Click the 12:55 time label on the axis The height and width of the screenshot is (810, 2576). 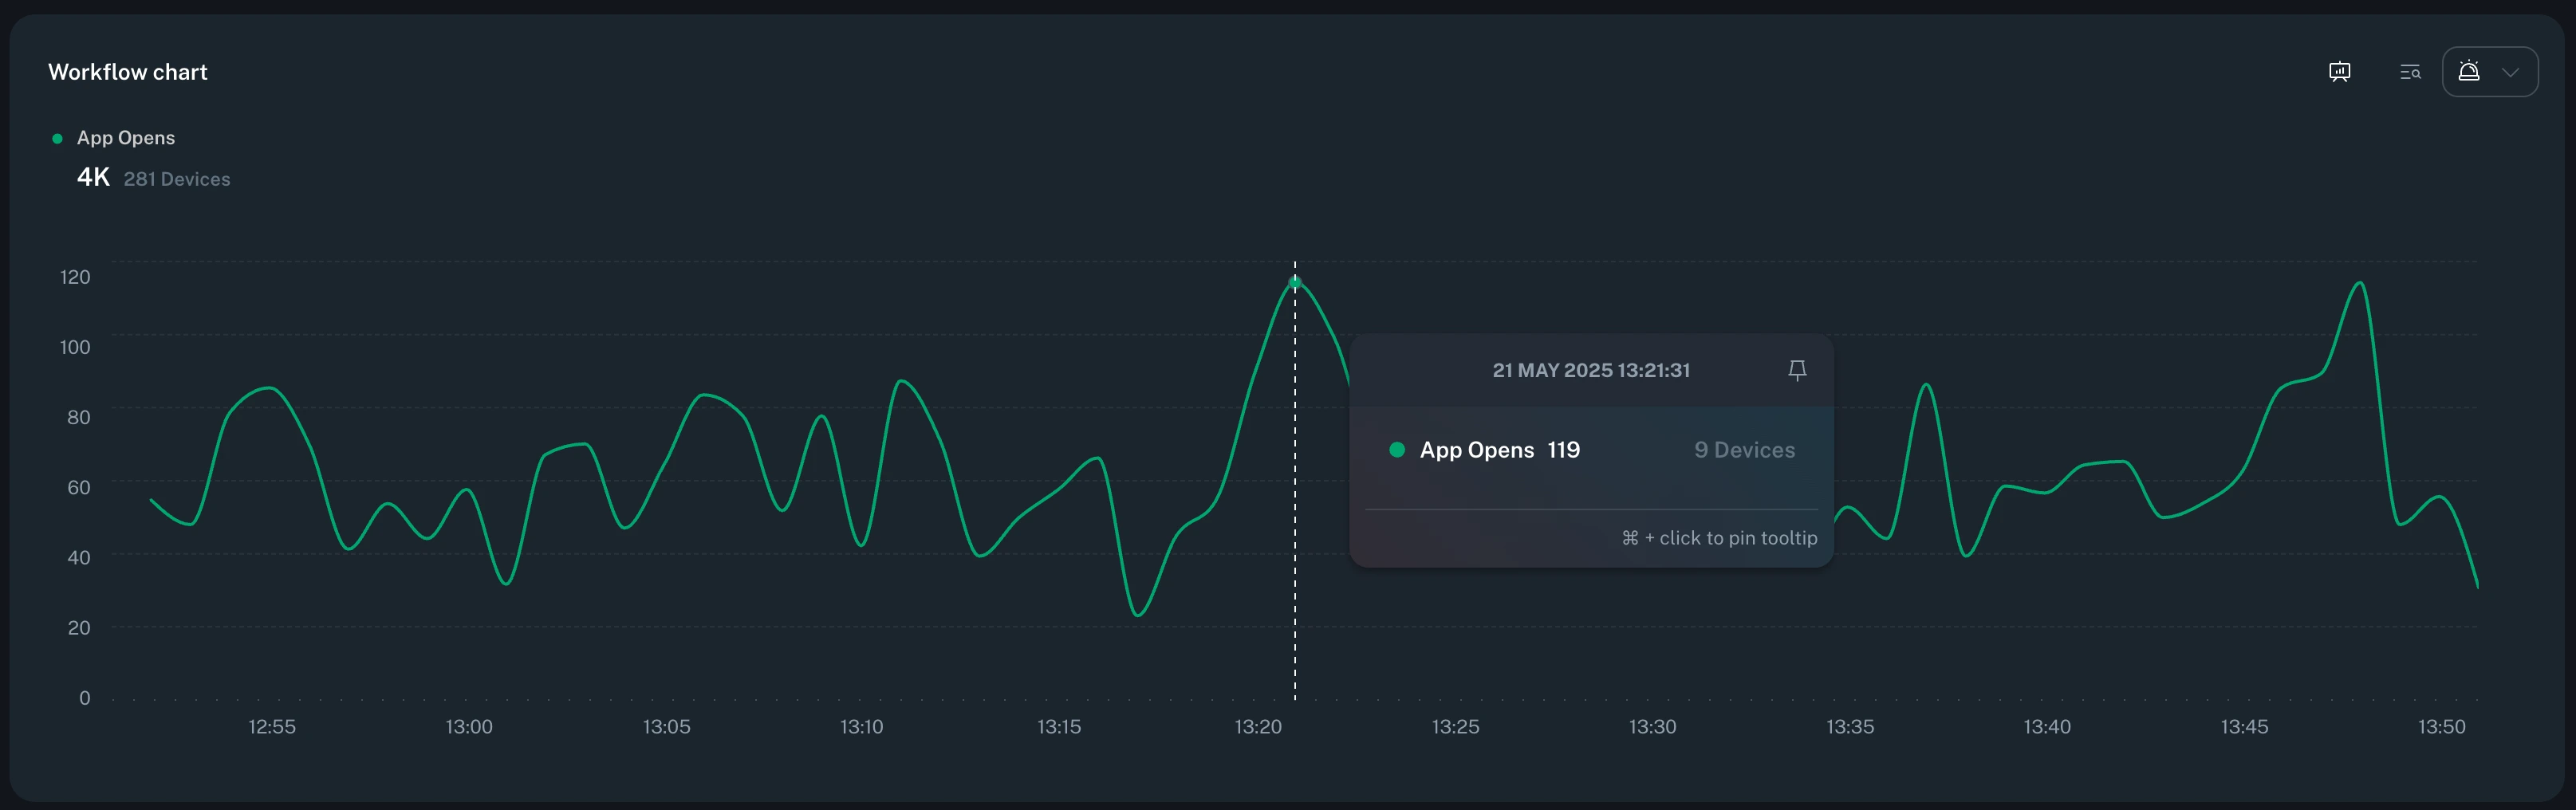[x=271, y=727]
